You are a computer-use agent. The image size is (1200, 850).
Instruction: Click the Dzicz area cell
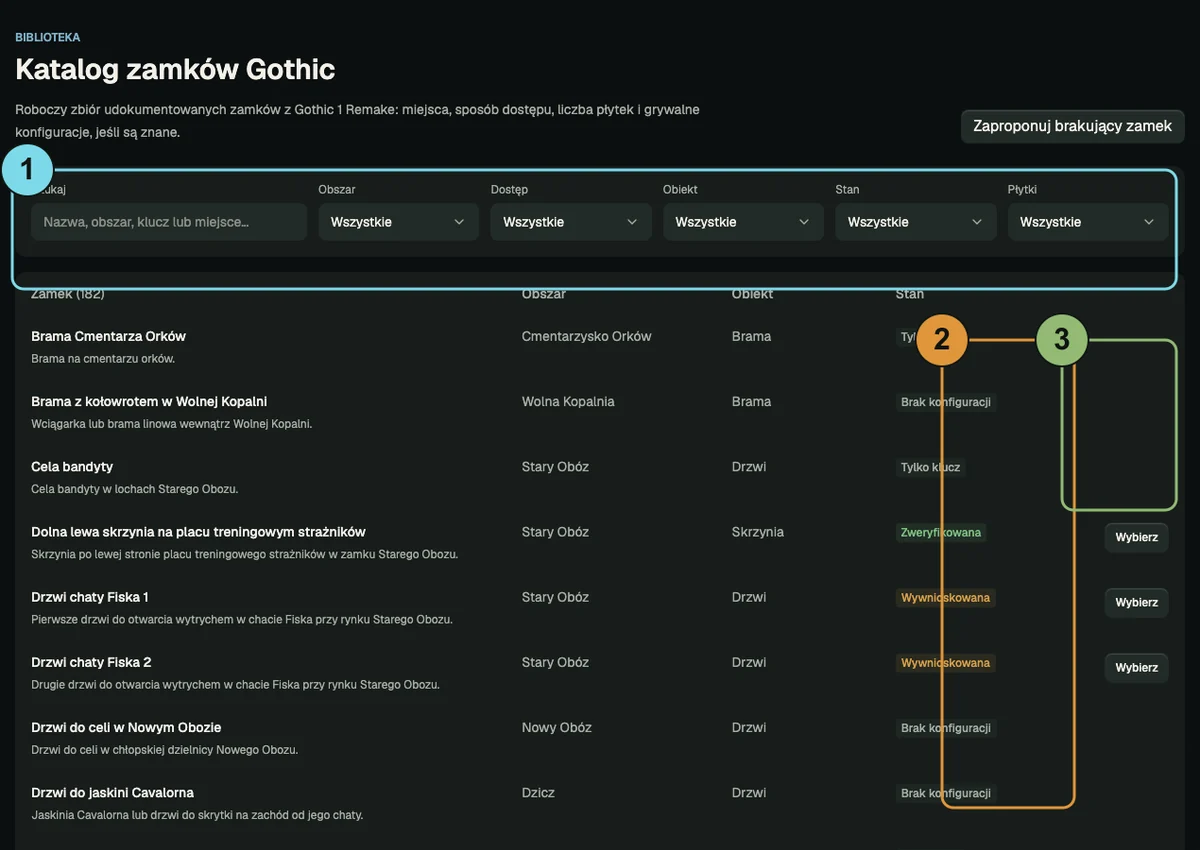(538, 792)
